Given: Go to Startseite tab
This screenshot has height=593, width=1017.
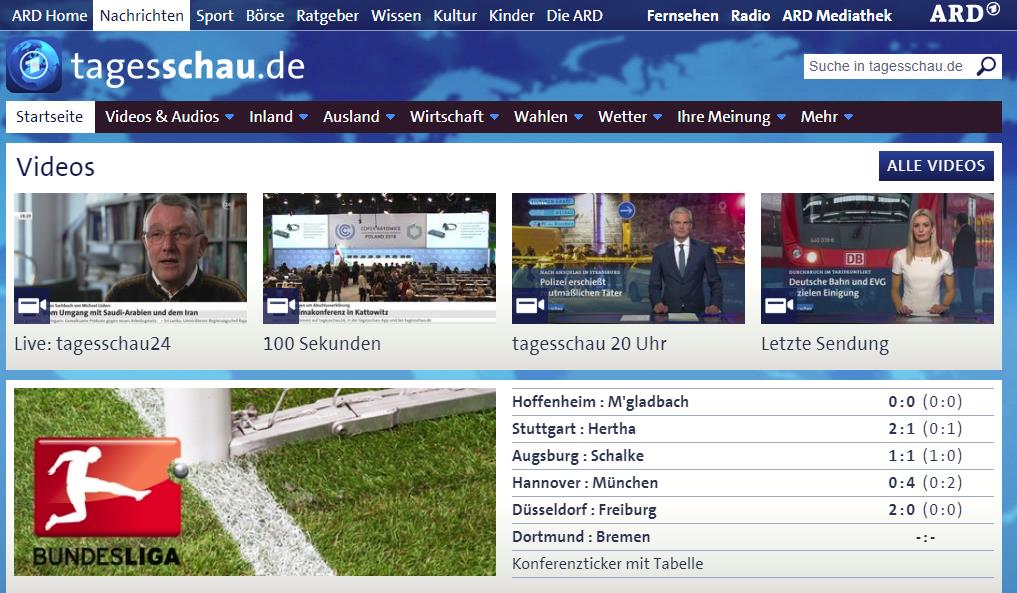Looking at the screenshot, I should point(50,117).
